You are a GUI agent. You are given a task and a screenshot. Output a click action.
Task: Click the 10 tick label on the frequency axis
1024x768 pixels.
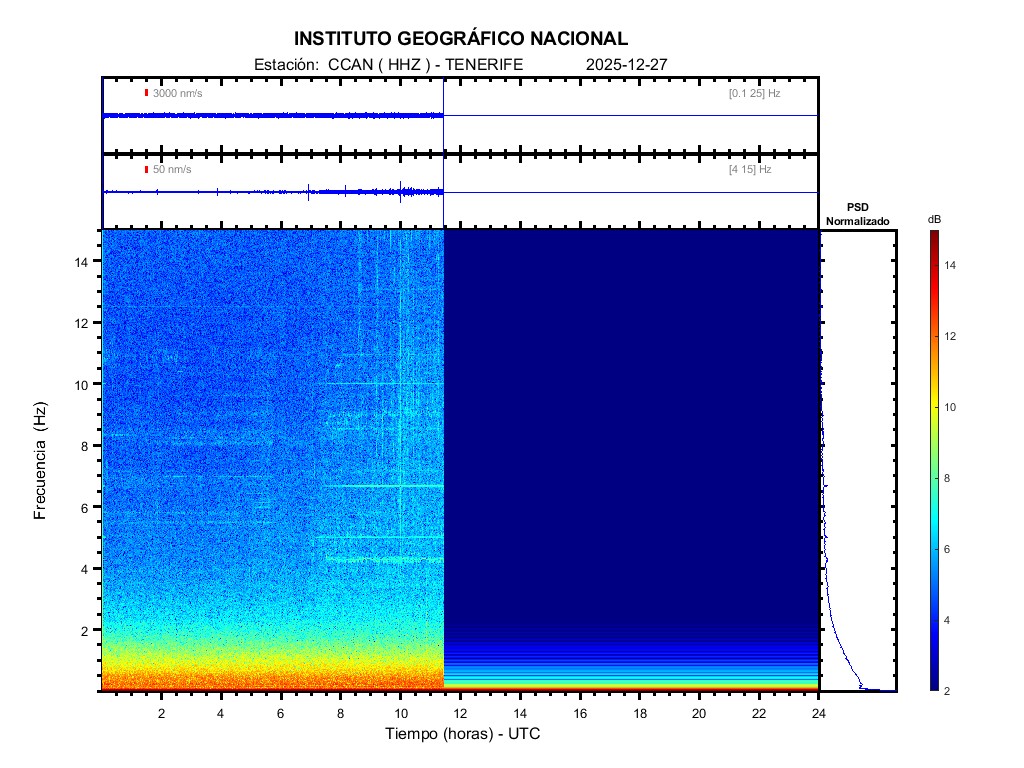83,384
